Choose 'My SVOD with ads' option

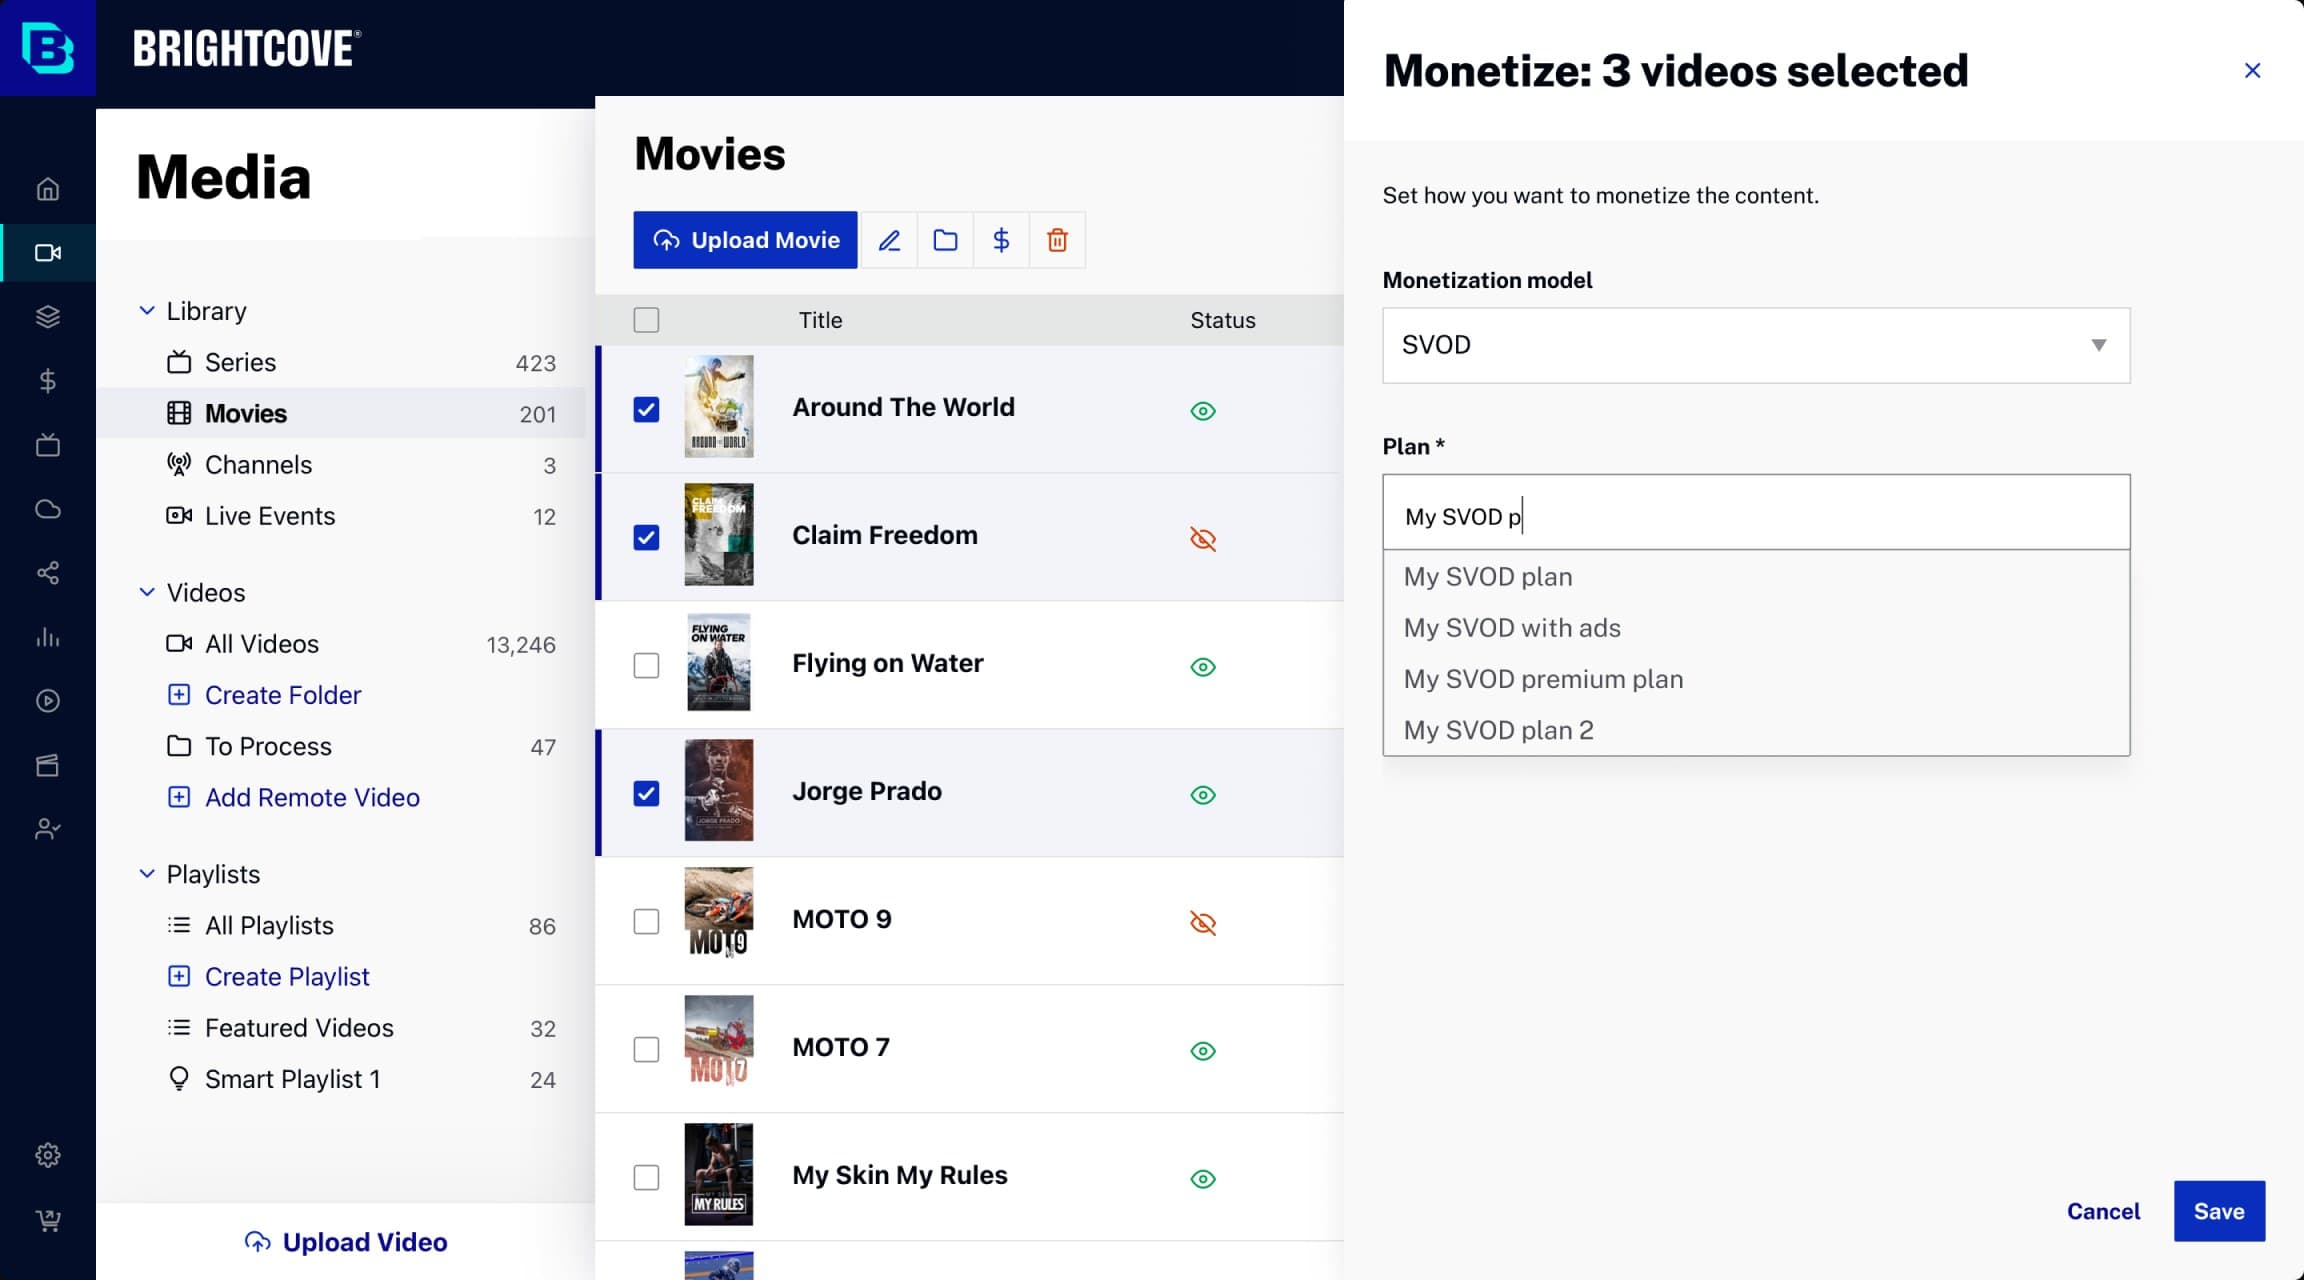[1756, 628]
